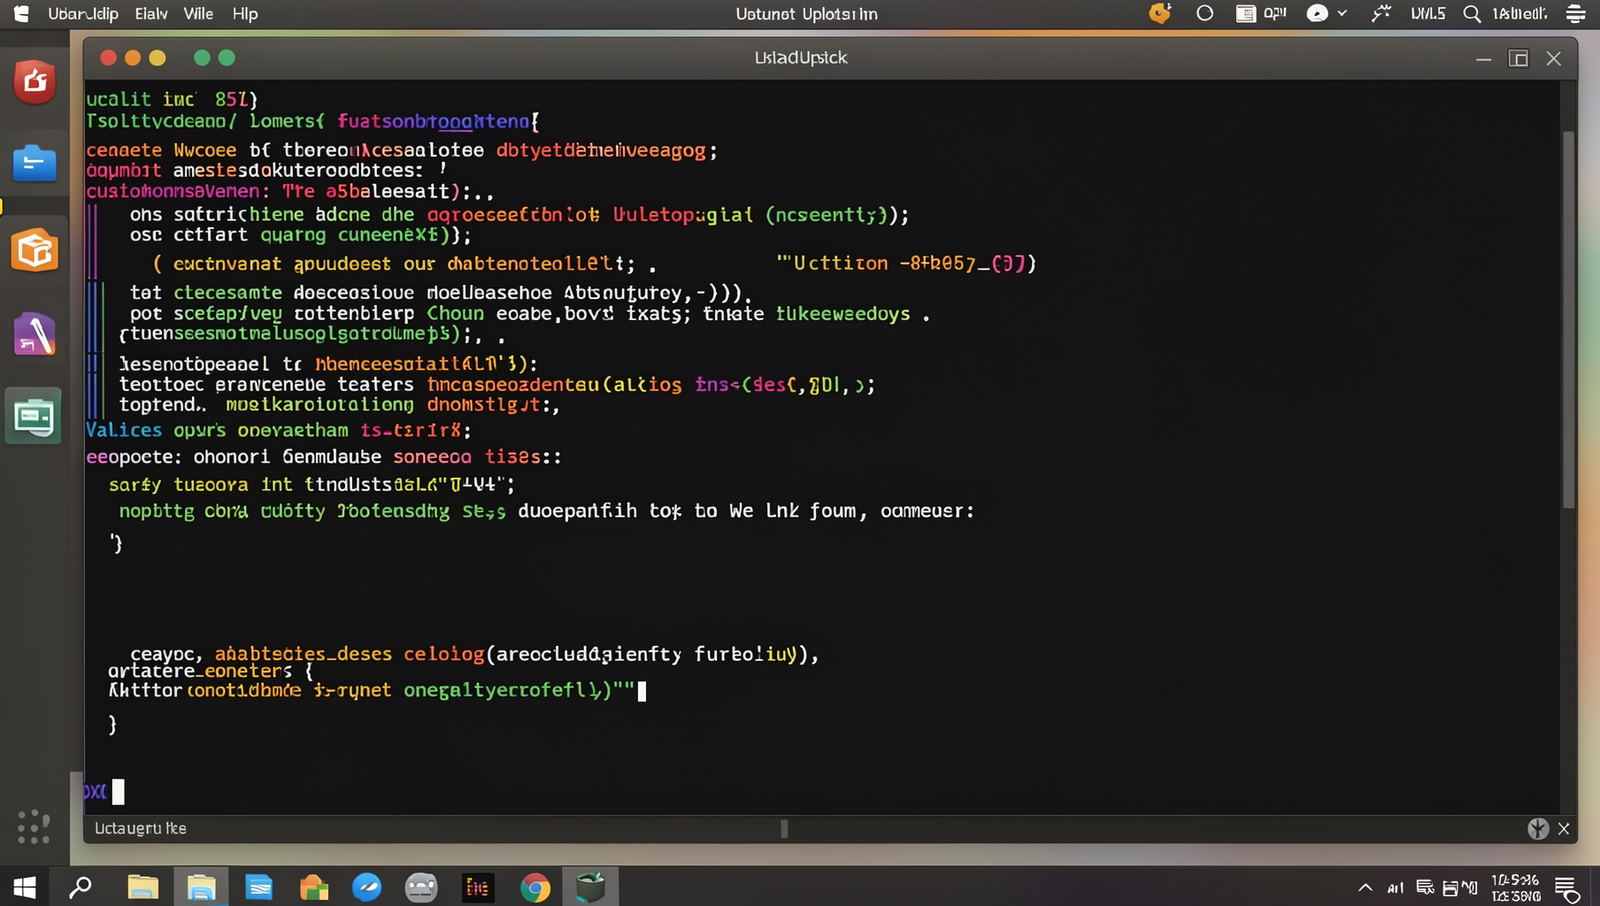Launch the orange box app in dock

[x=34, y=250]
